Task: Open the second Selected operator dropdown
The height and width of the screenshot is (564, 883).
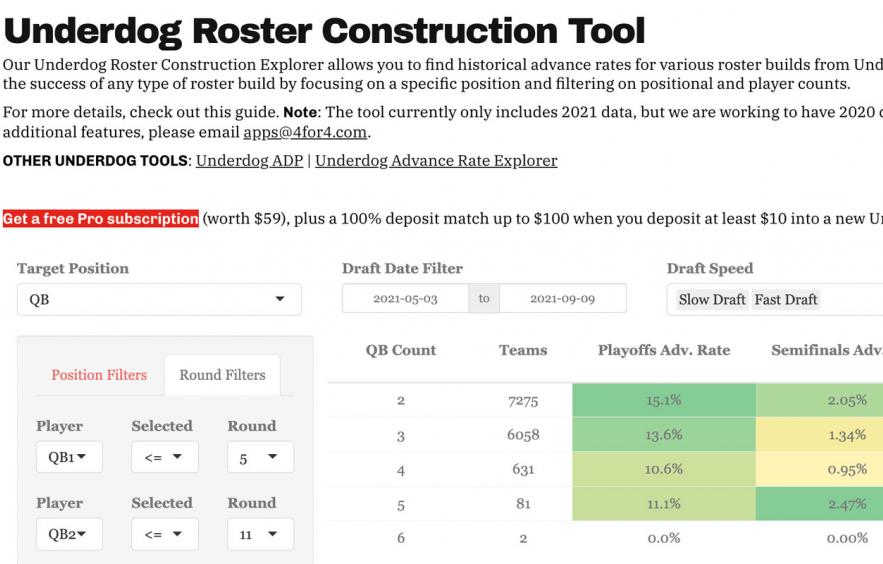Action: (x=164, y=534)
